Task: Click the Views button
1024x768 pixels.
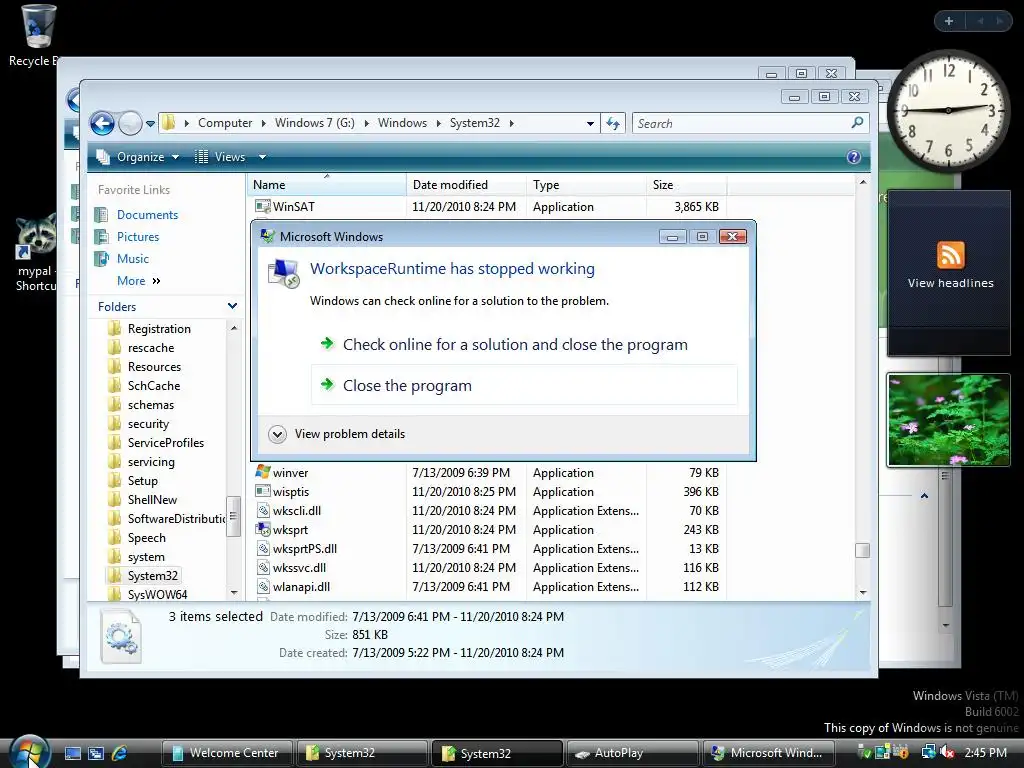Action: (221, 157)
